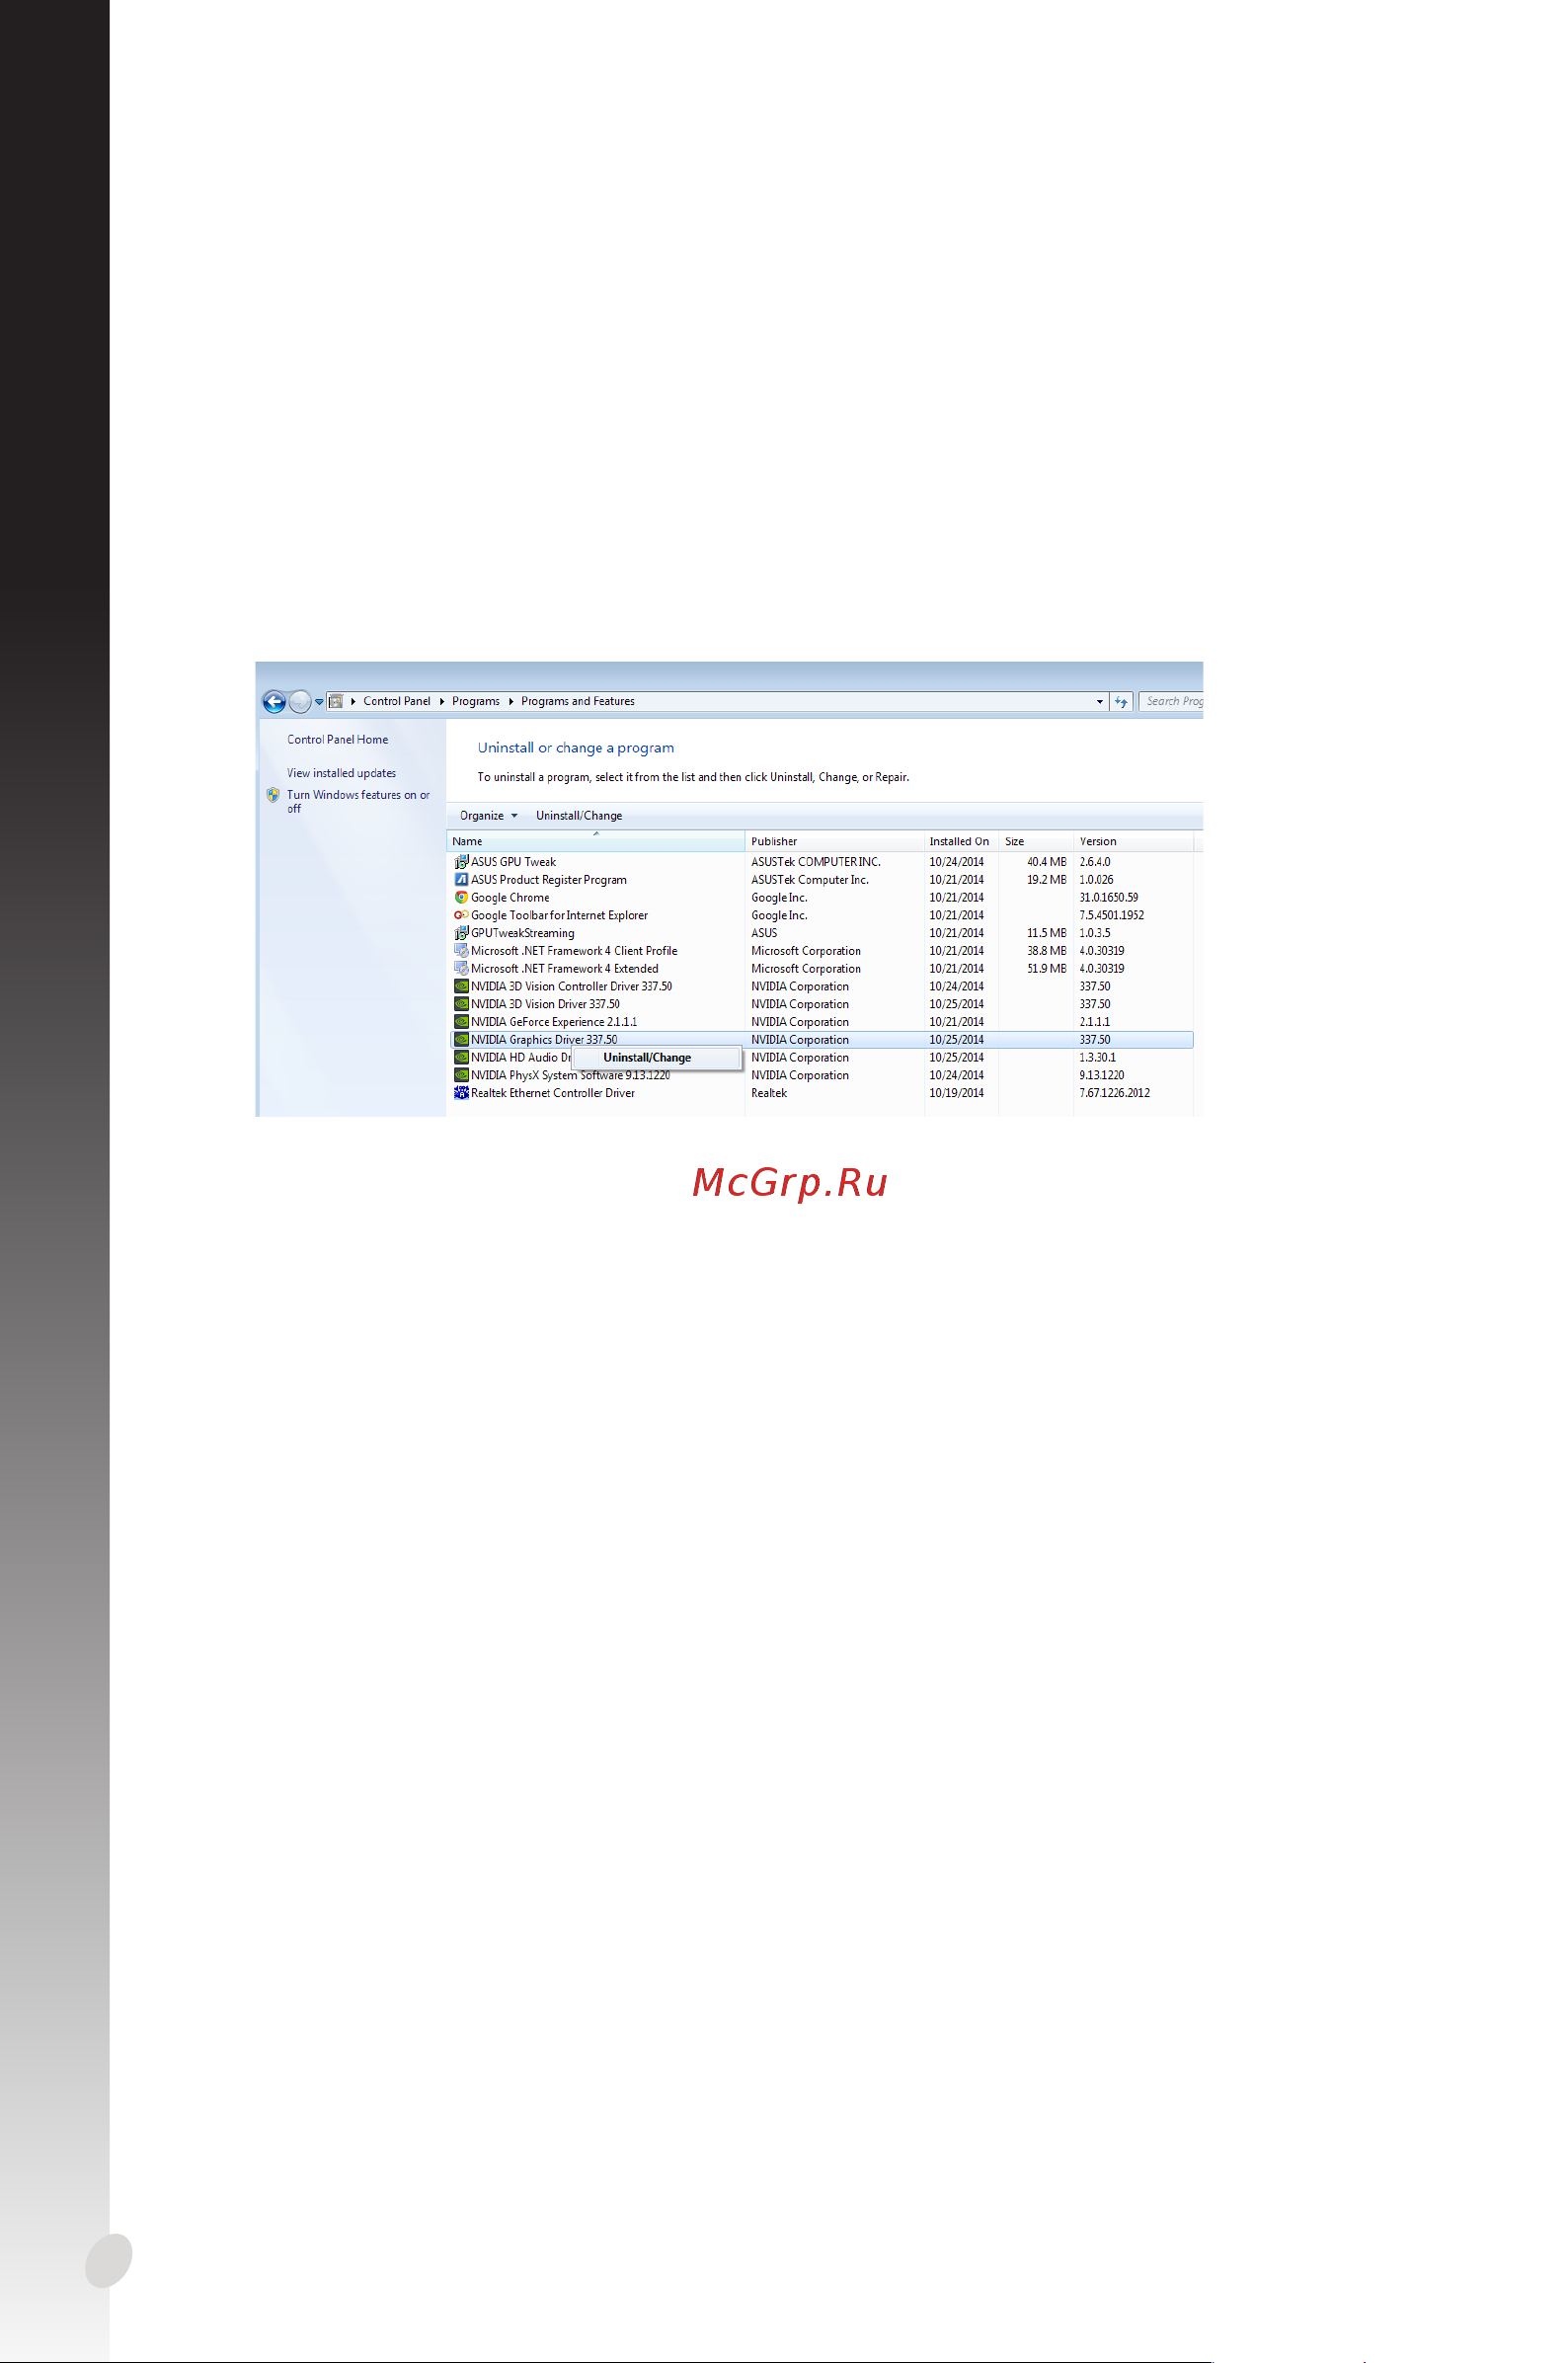Sort by the Name column header
The width and height of the screenshot is (1568, 2363).
[595, 841]
